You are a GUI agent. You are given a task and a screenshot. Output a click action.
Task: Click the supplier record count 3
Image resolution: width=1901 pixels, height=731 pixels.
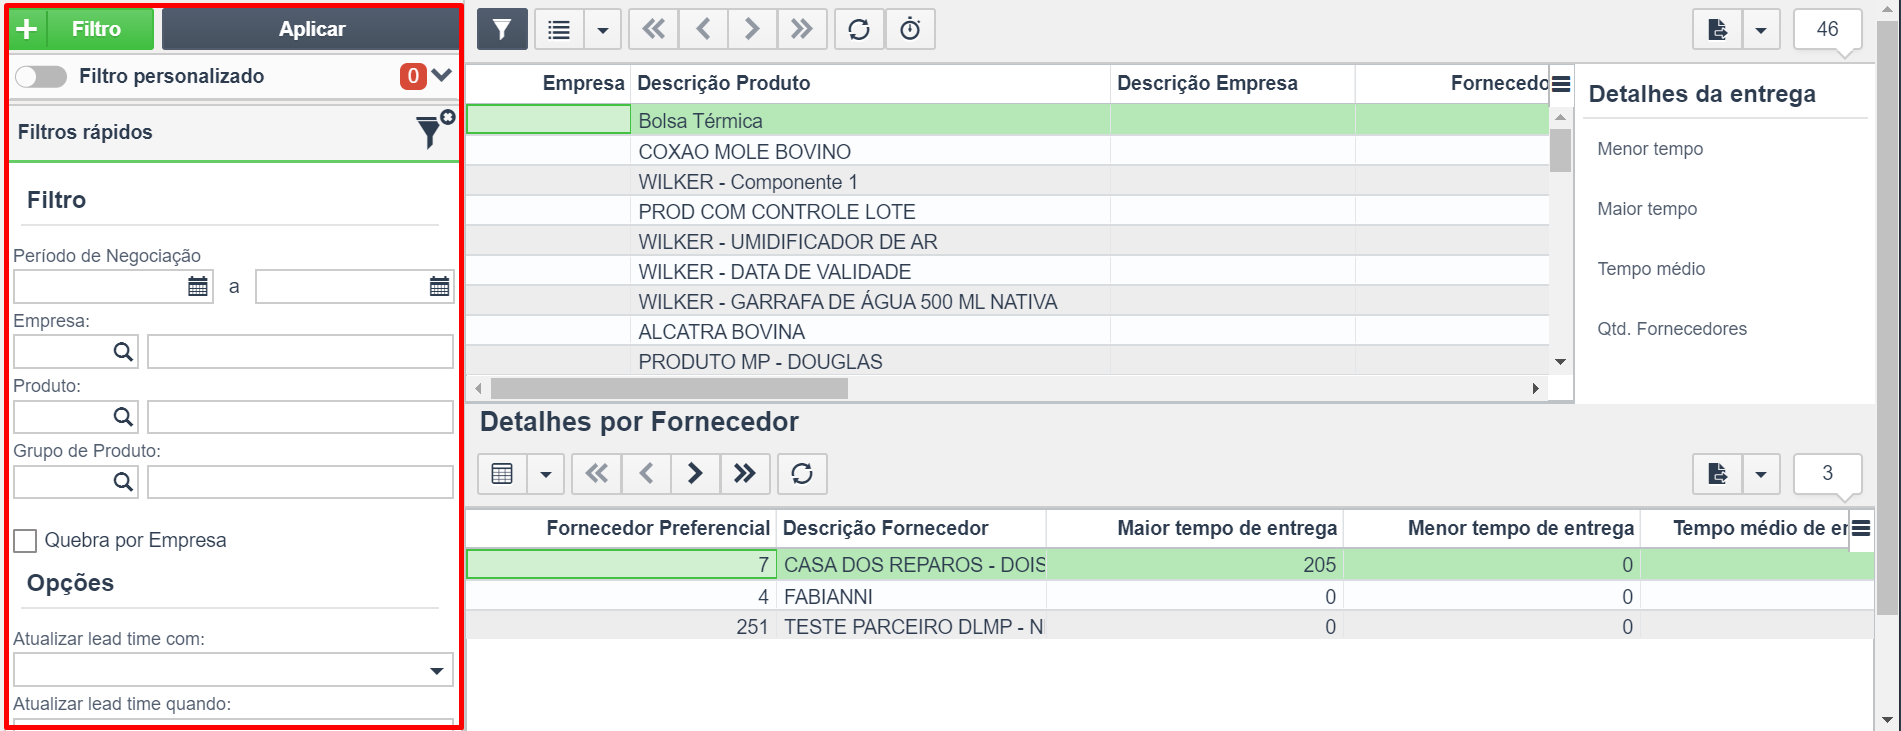pyautogui.click(x=1827, y=474)
